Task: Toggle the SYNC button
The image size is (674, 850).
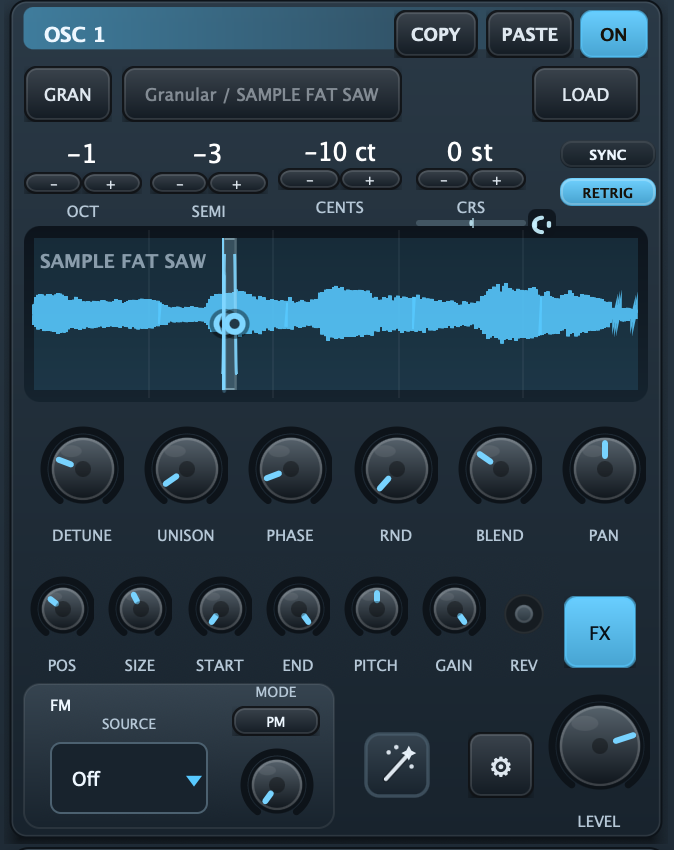Action: point(607,154)
